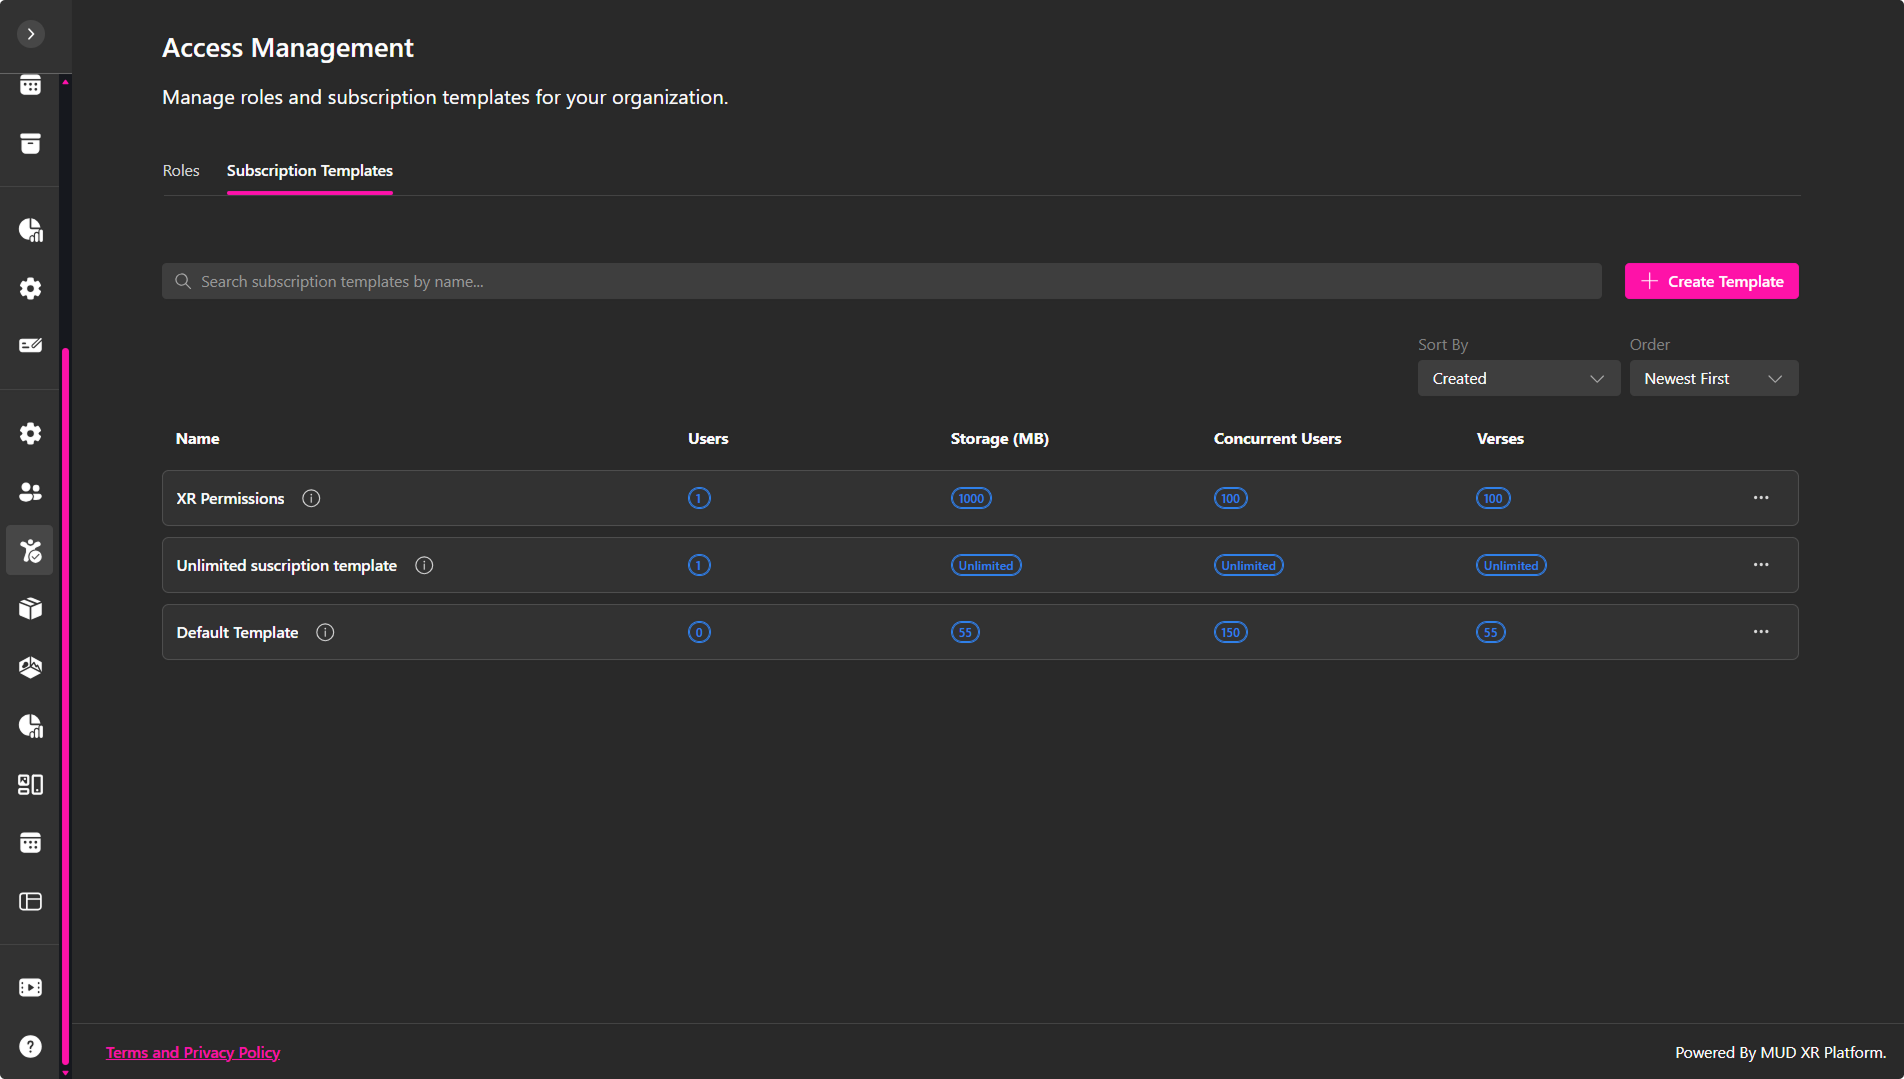
Task: Open more options for XR Permissions row
Action: (1761, 498)
